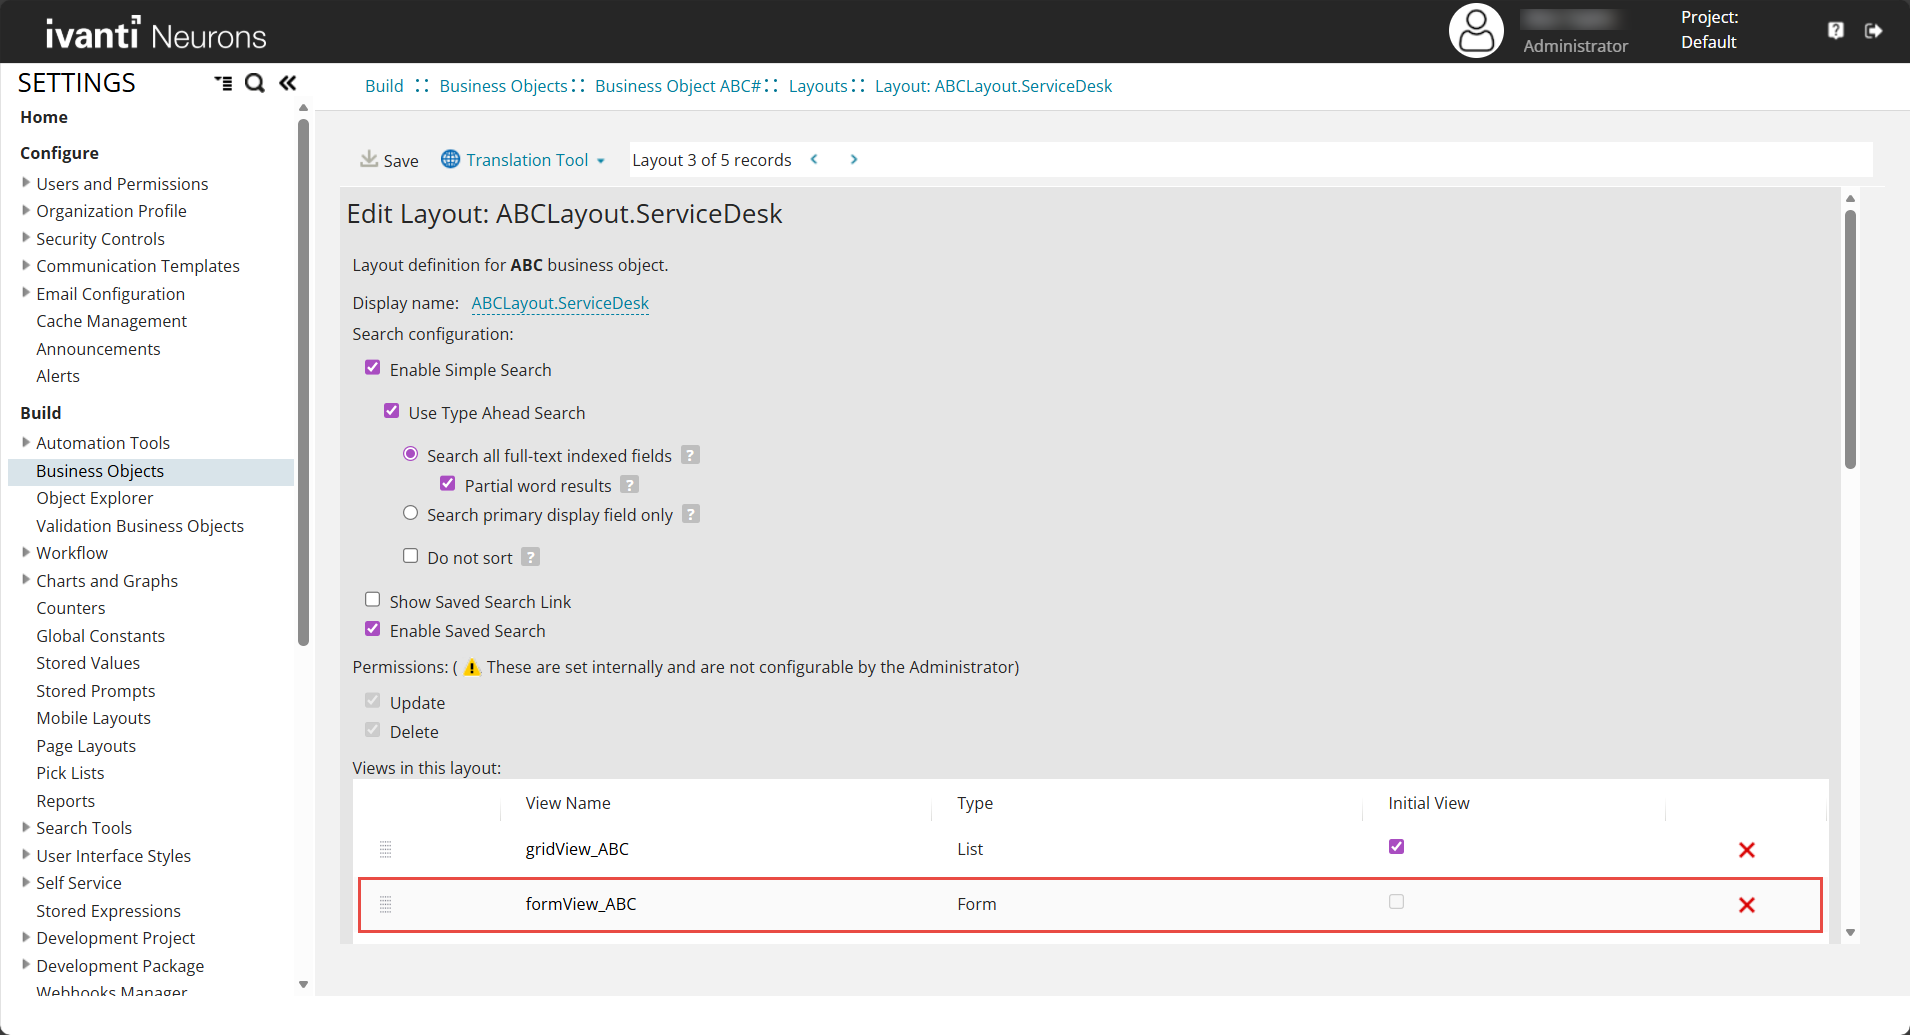Enable the Do not sort checkbox
Viewport: 1910px width, 1035px height.
point(410,556)
